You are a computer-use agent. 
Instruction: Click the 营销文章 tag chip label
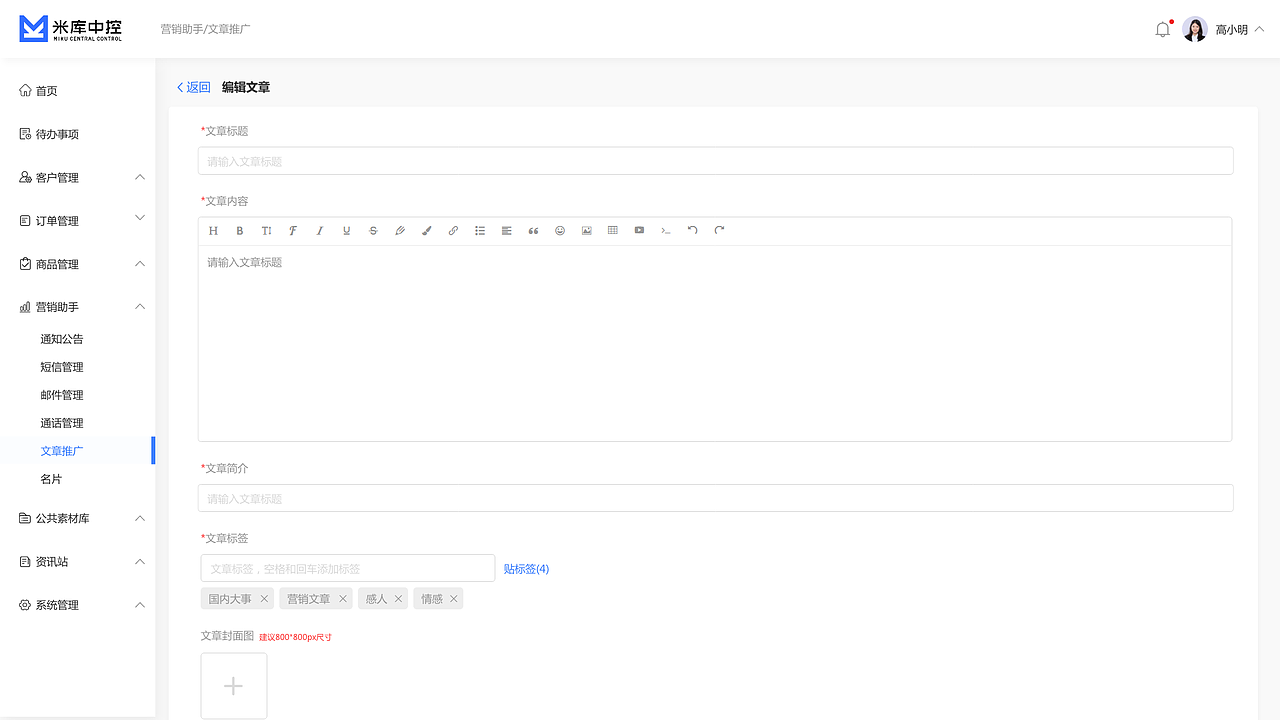click(308, 599)
